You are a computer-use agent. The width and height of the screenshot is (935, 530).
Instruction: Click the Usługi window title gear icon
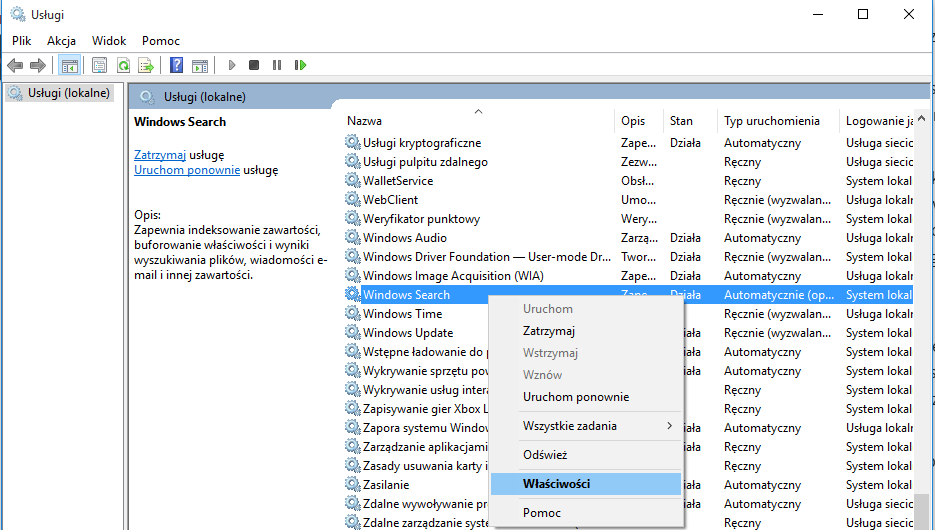tap(18, 14)
